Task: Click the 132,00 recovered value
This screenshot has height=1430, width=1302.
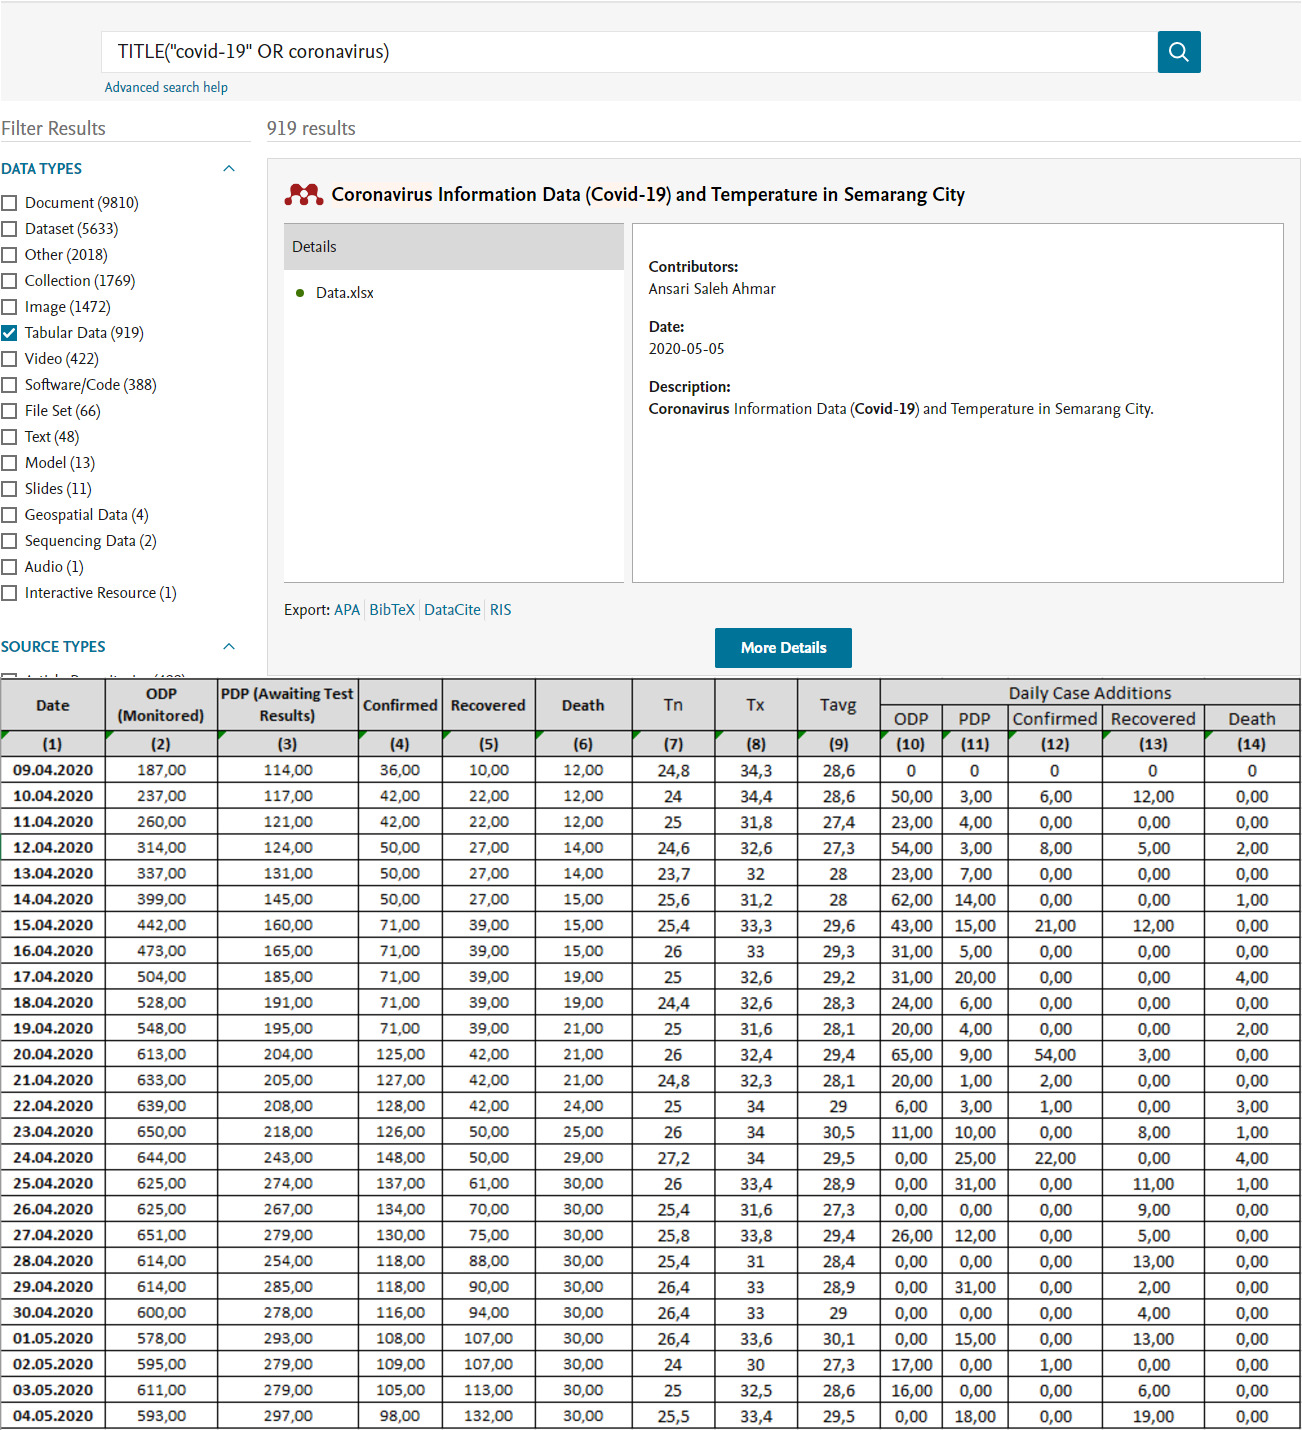Action: (x=488, y=1416)
